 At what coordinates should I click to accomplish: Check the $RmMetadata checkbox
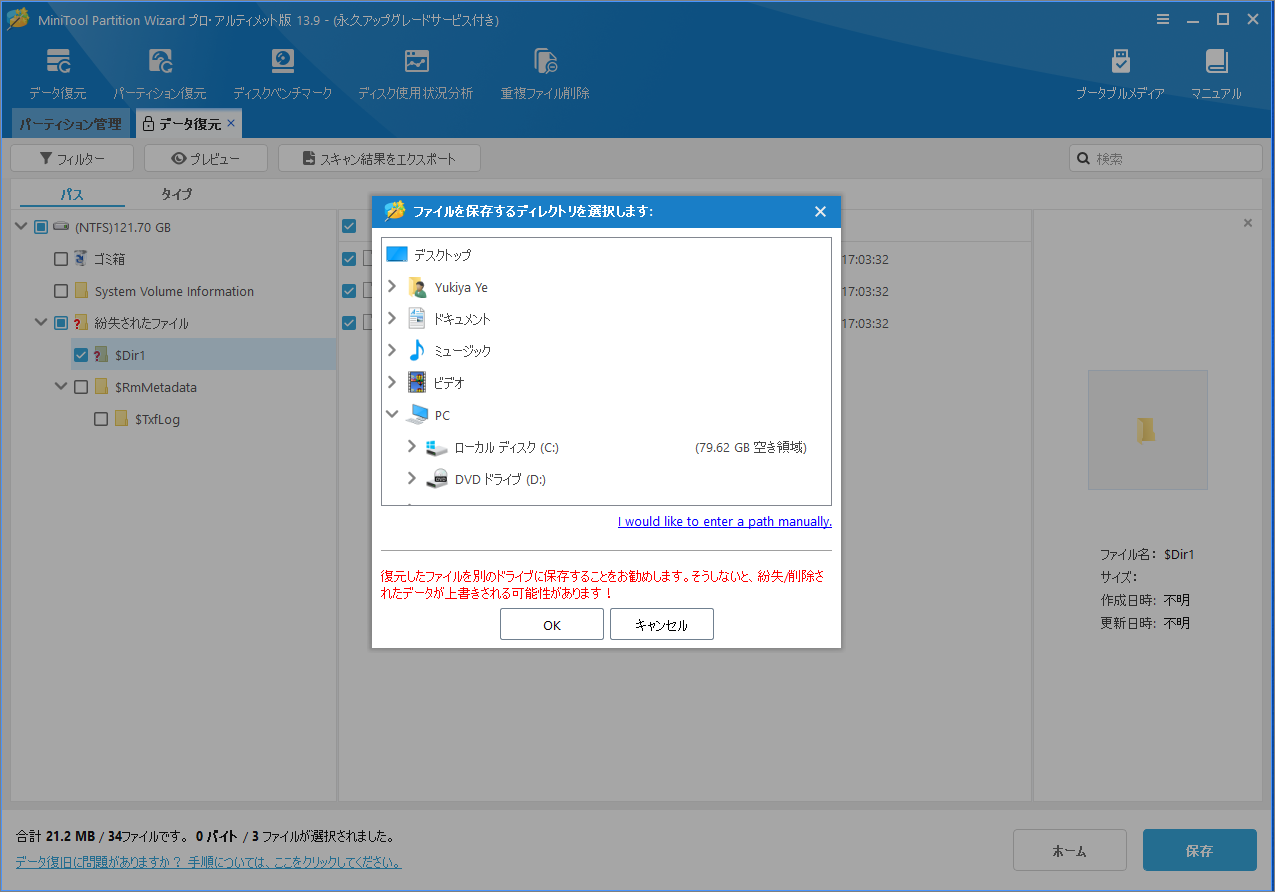pos(81,387)
